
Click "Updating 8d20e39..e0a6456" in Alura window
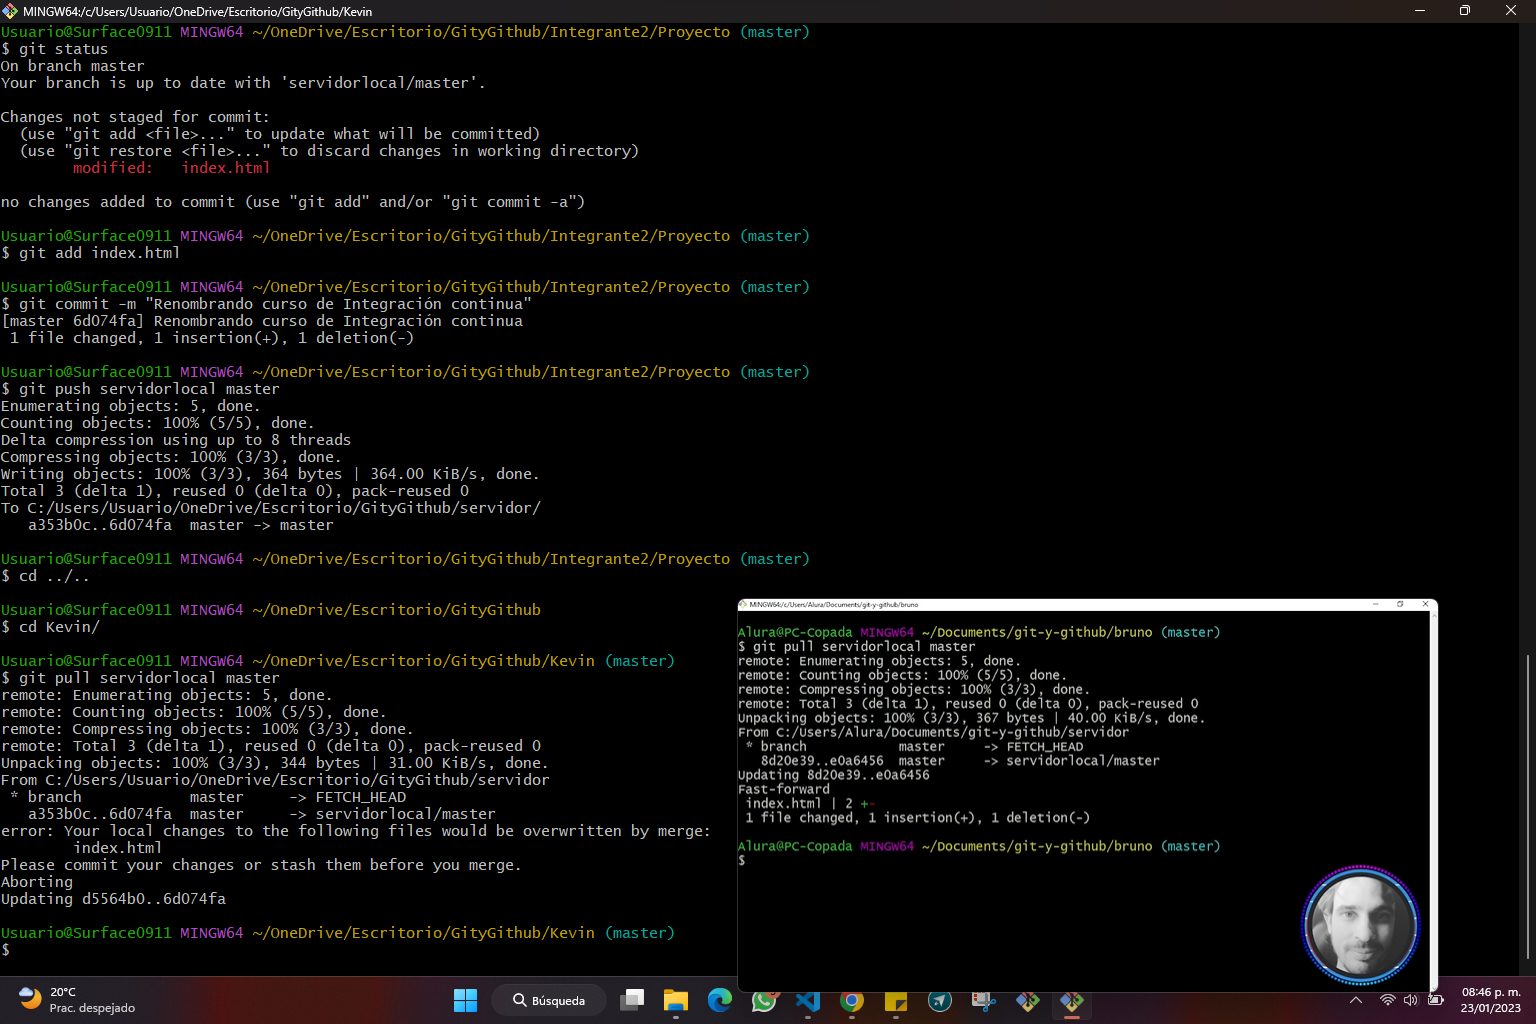[834, 775]
